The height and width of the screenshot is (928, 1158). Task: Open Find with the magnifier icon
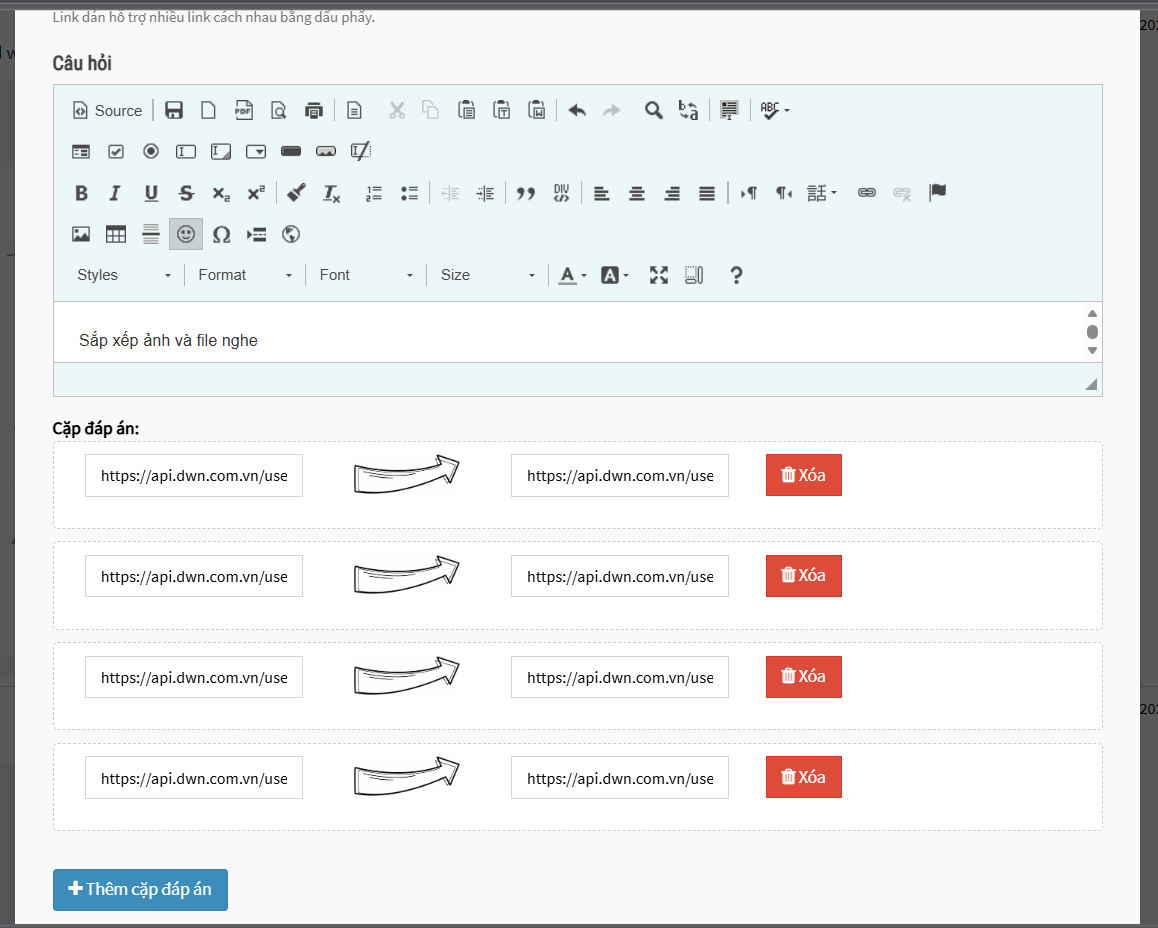tap(653, 111)
